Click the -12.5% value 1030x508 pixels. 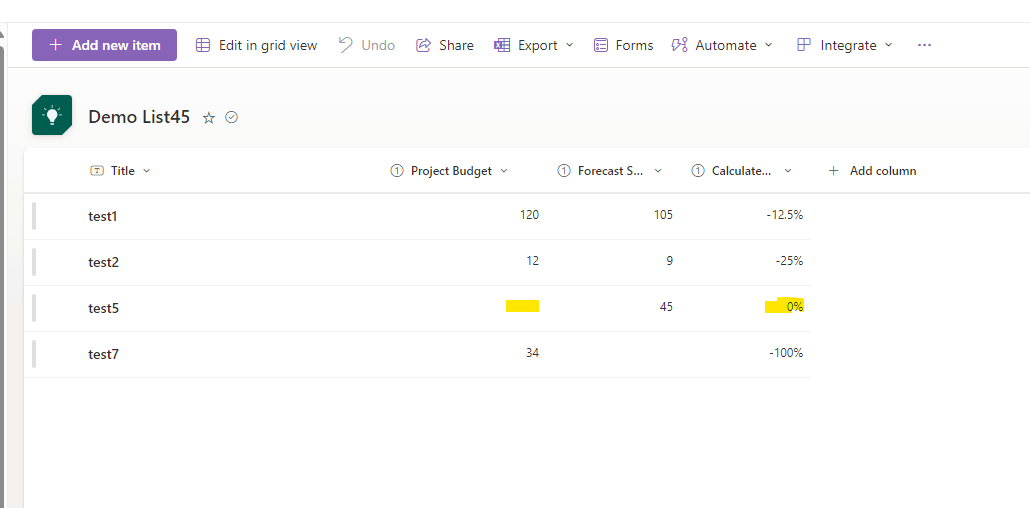pyautogui.click(x=785, y=214)
